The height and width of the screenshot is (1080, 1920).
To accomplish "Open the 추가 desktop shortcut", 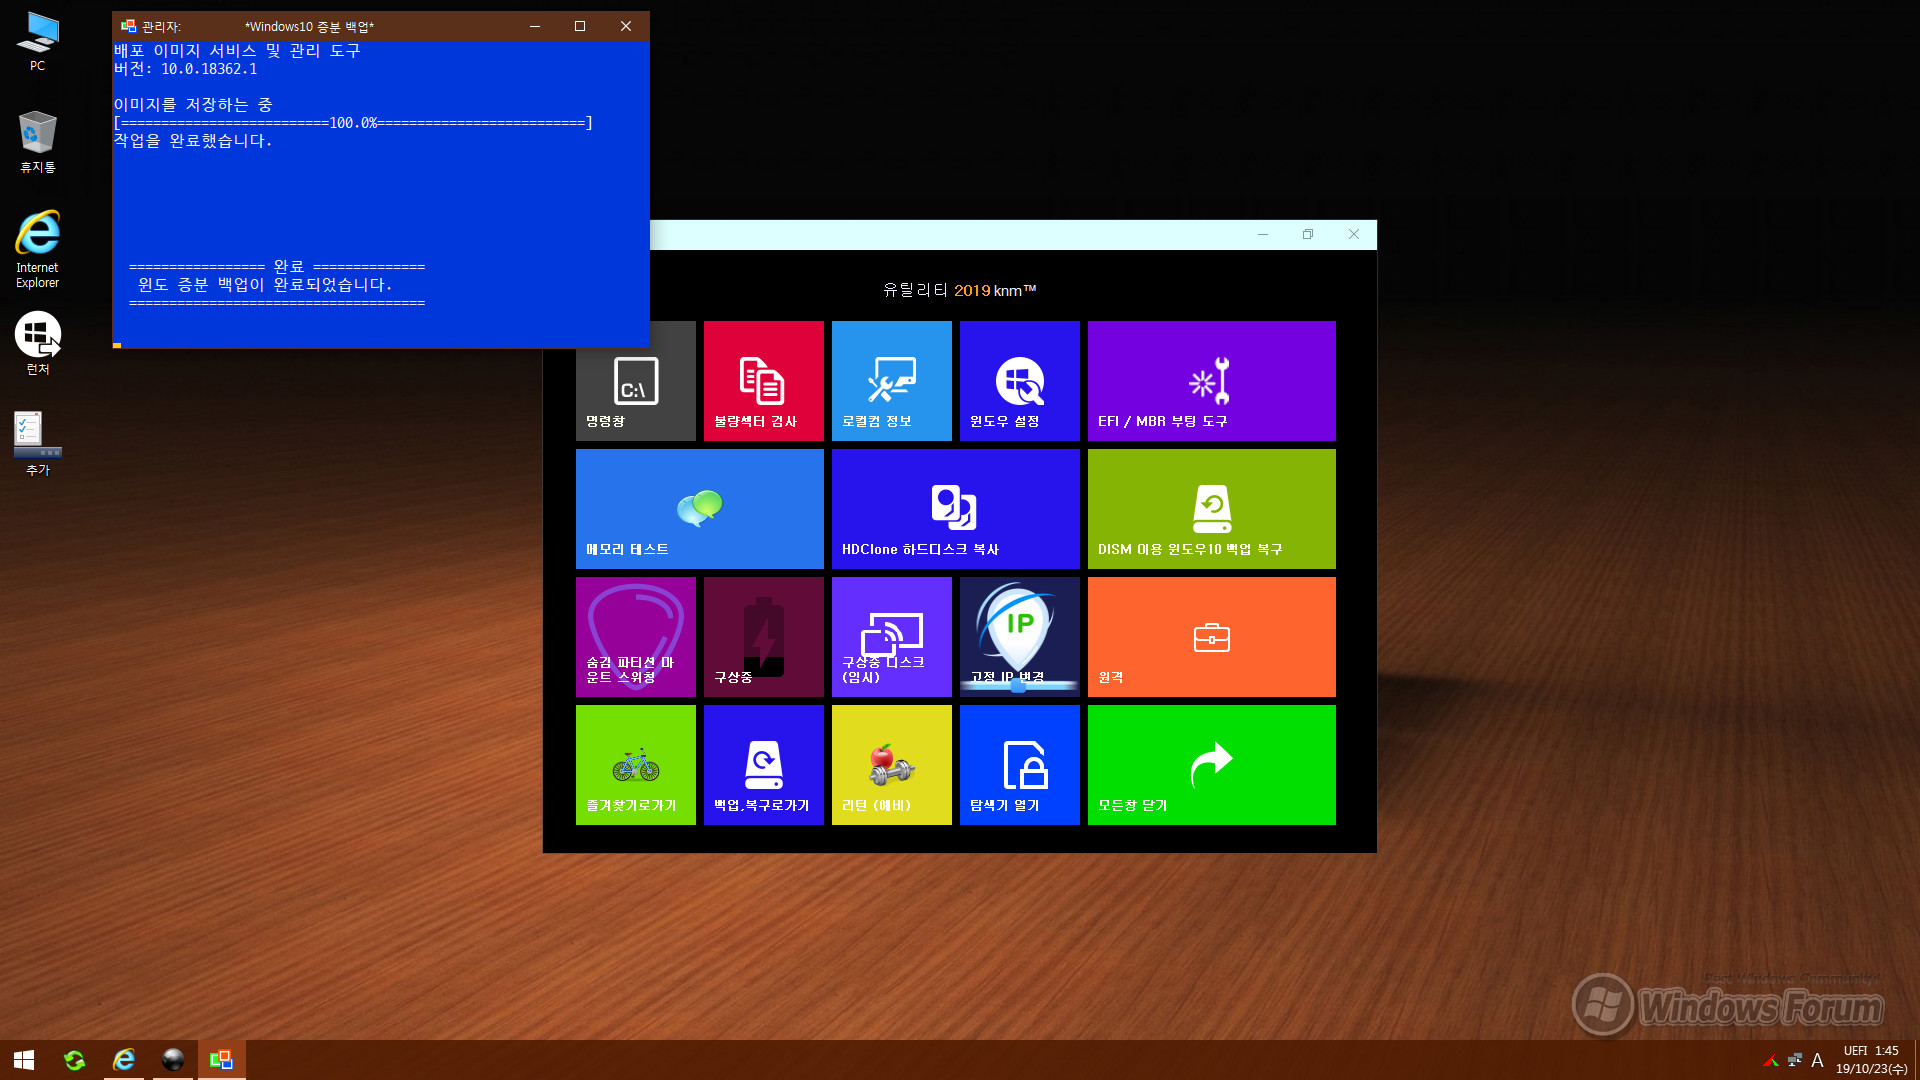I will [37, 444].
